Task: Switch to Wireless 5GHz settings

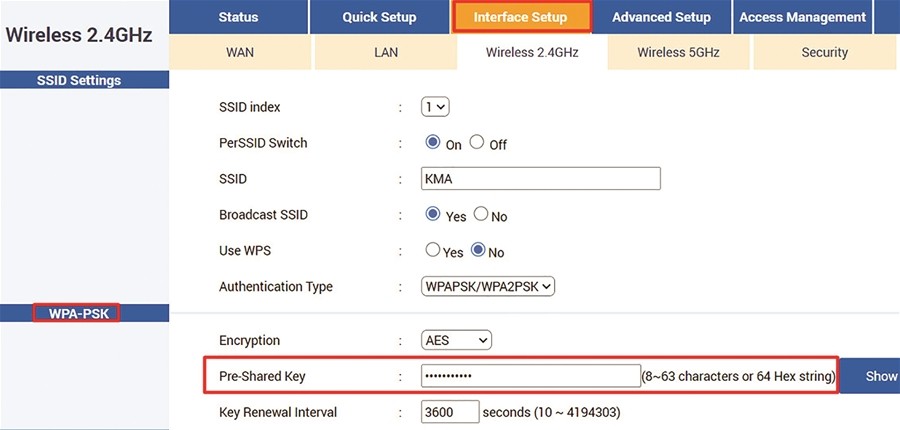Action: [678, 52]
